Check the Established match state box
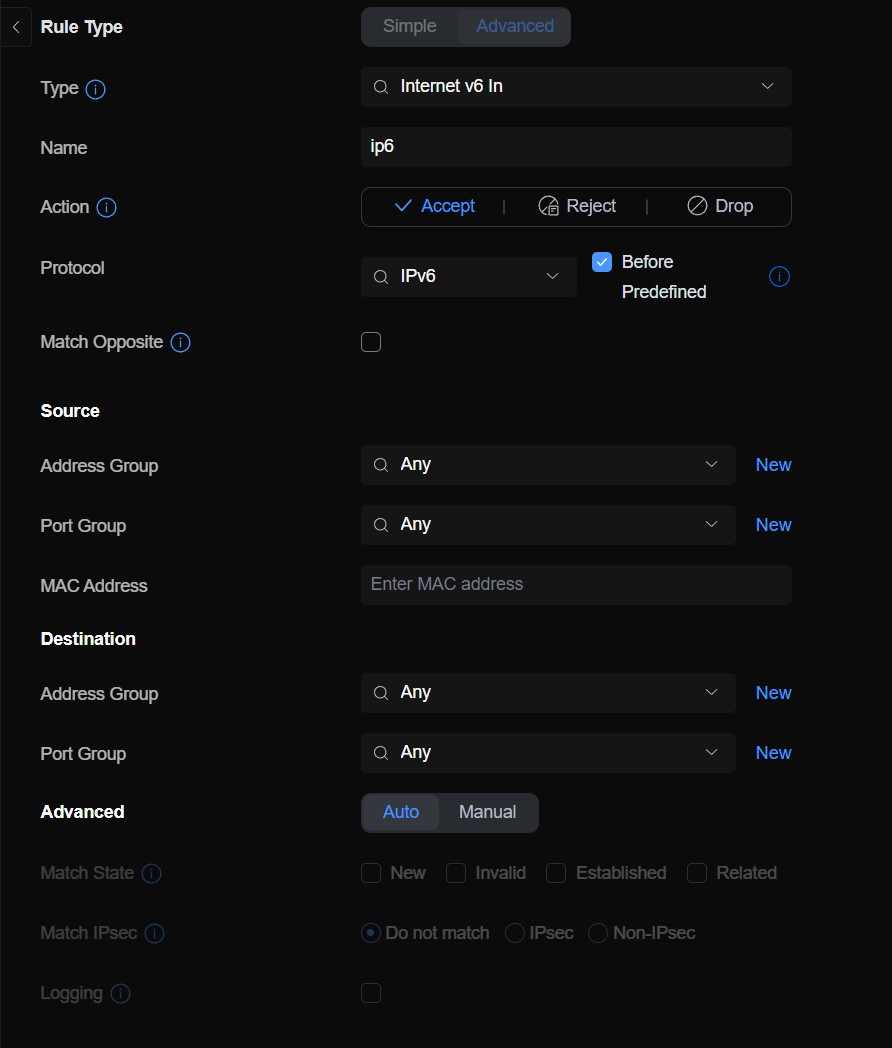This screenshot has width=892, height=1048. (556, 873)
